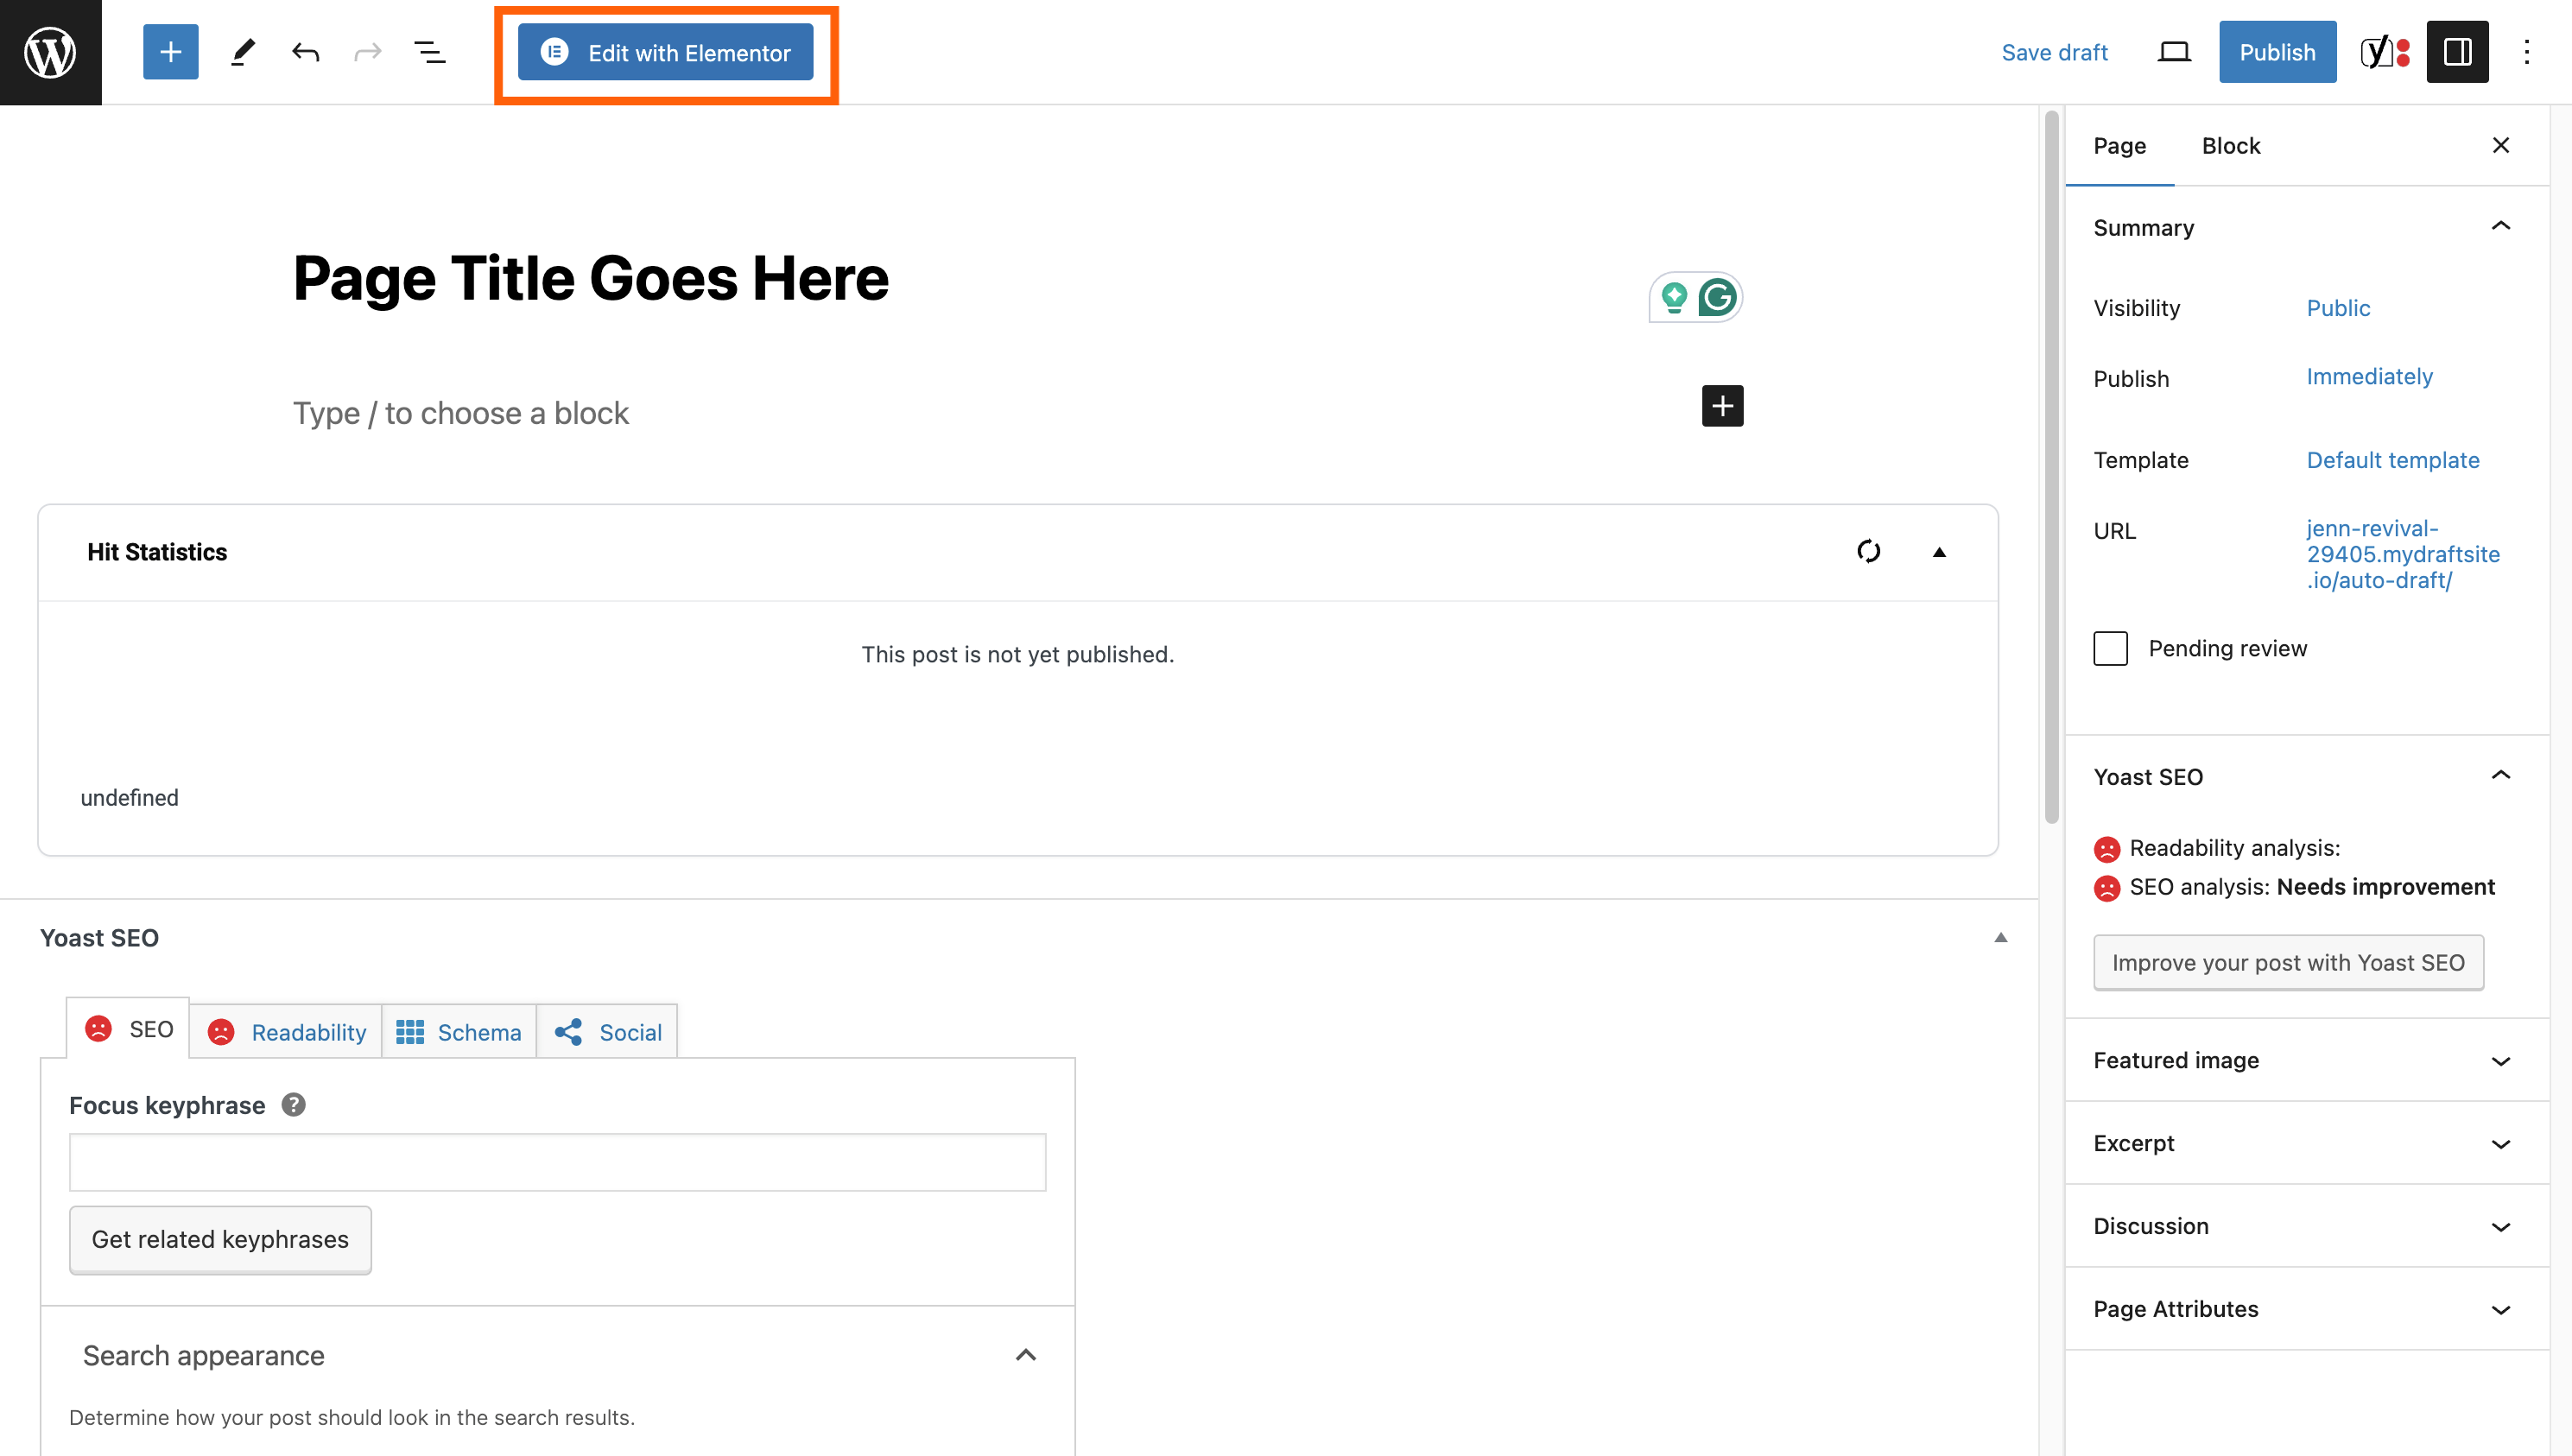The height and width of the screenshot is (1456, 2572).
Task: Switch to the Page tab
Action: click(x=2119, y=146)
